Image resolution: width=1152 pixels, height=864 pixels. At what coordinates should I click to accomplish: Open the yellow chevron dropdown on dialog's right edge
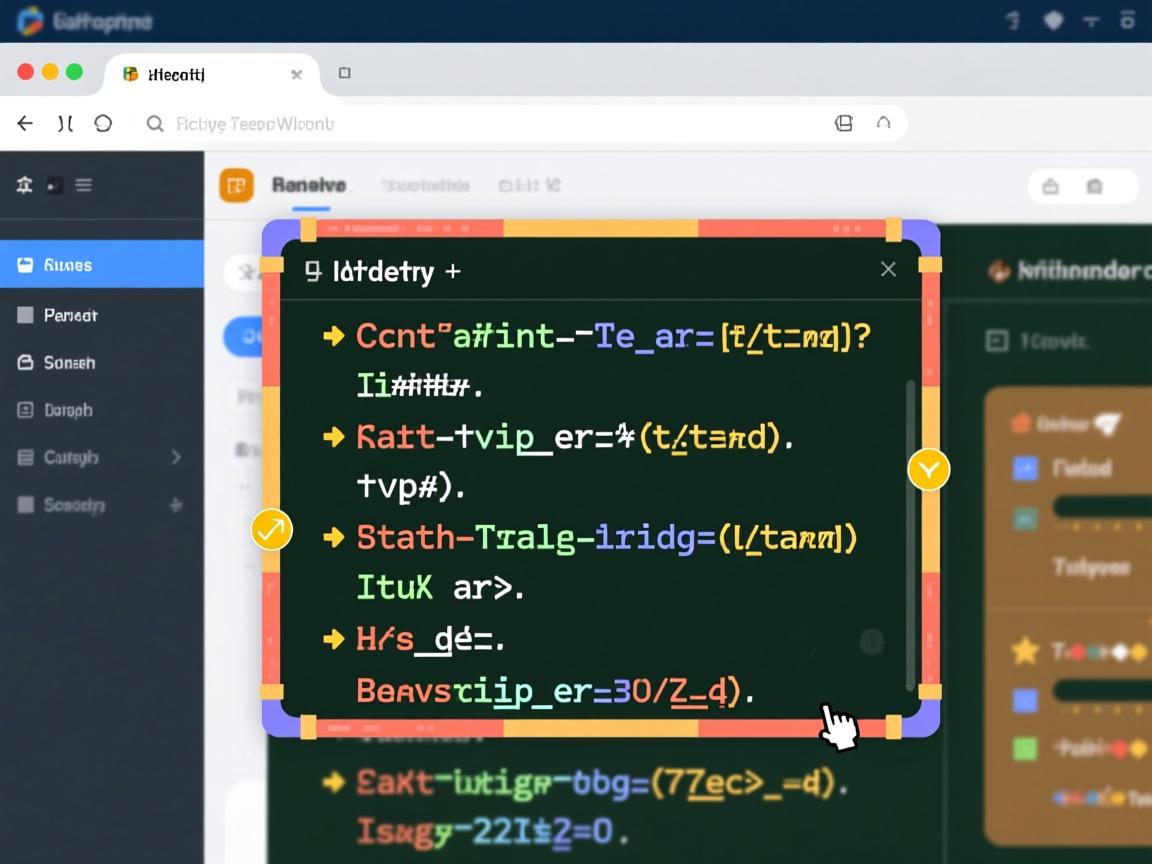click(928, 469)
